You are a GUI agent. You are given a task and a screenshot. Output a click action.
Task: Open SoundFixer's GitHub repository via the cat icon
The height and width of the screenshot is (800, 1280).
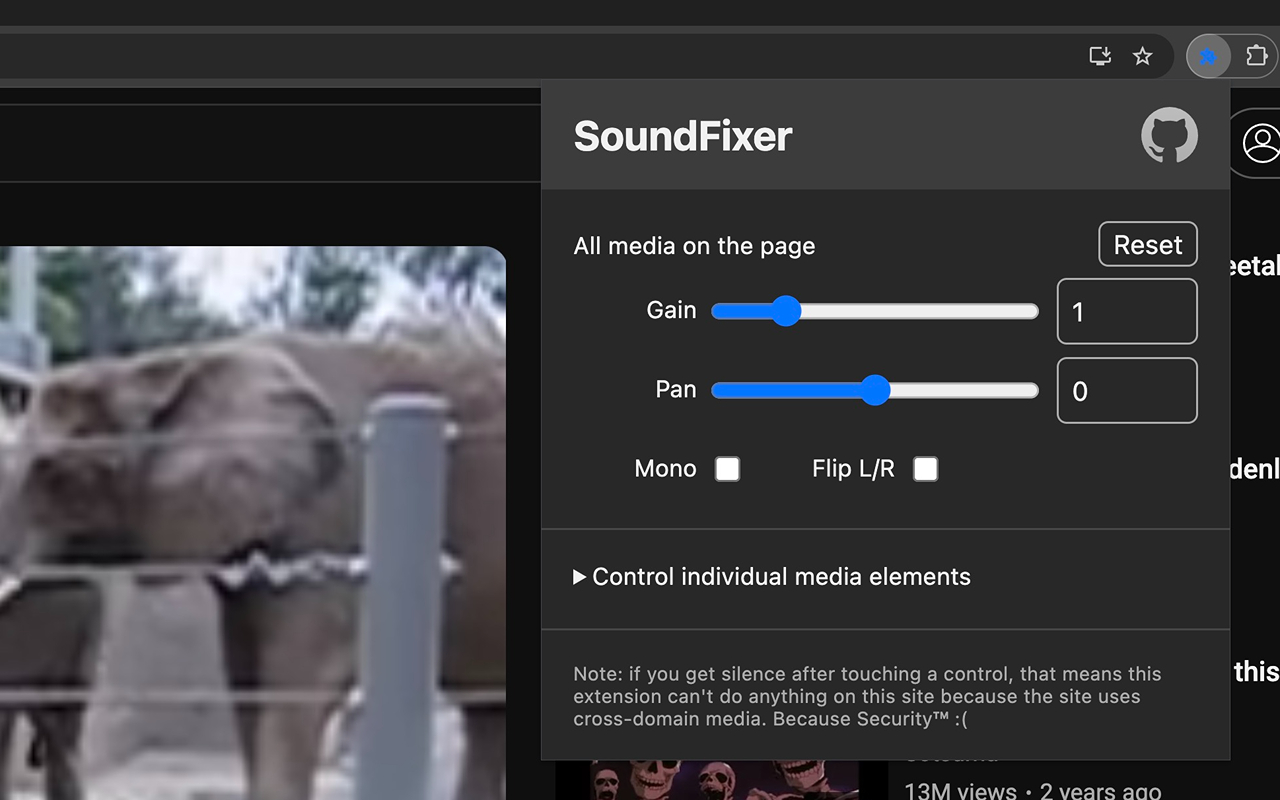point(1169,135)
